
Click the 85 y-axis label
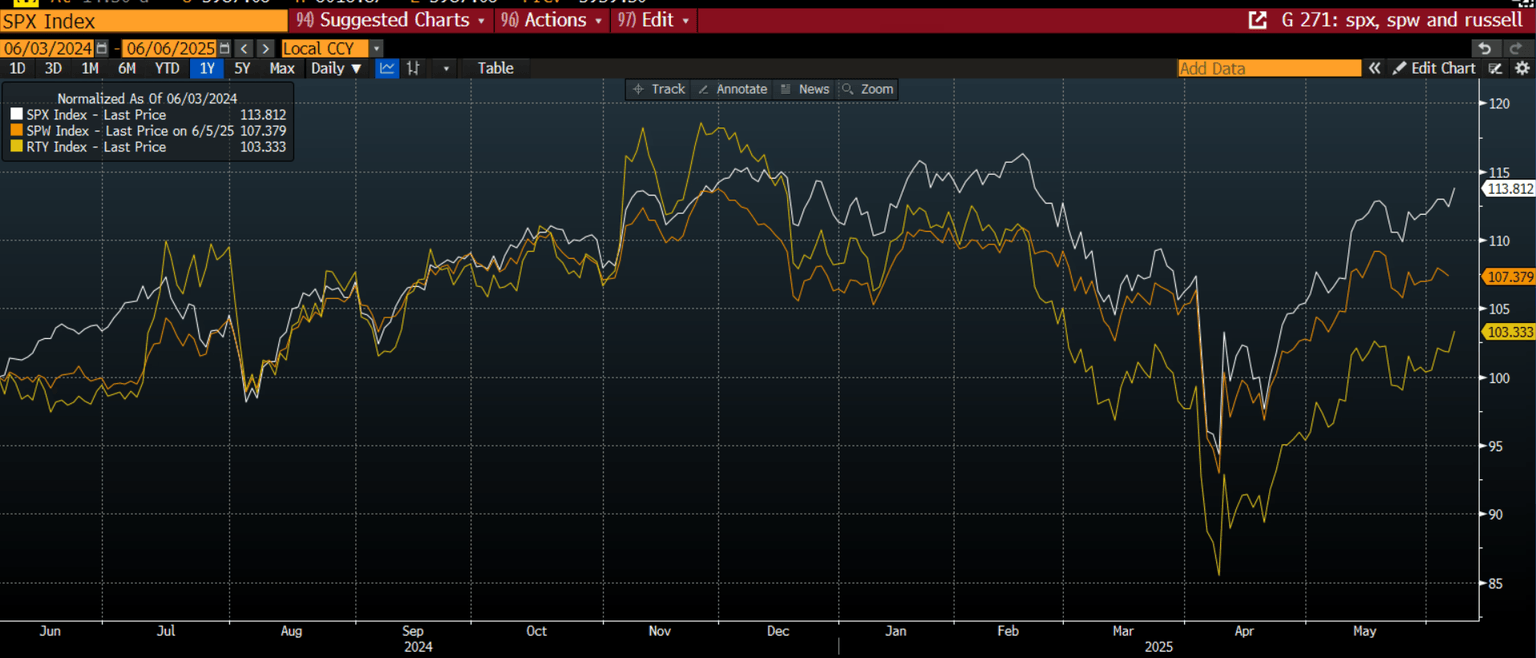[x=1498, y=583]
